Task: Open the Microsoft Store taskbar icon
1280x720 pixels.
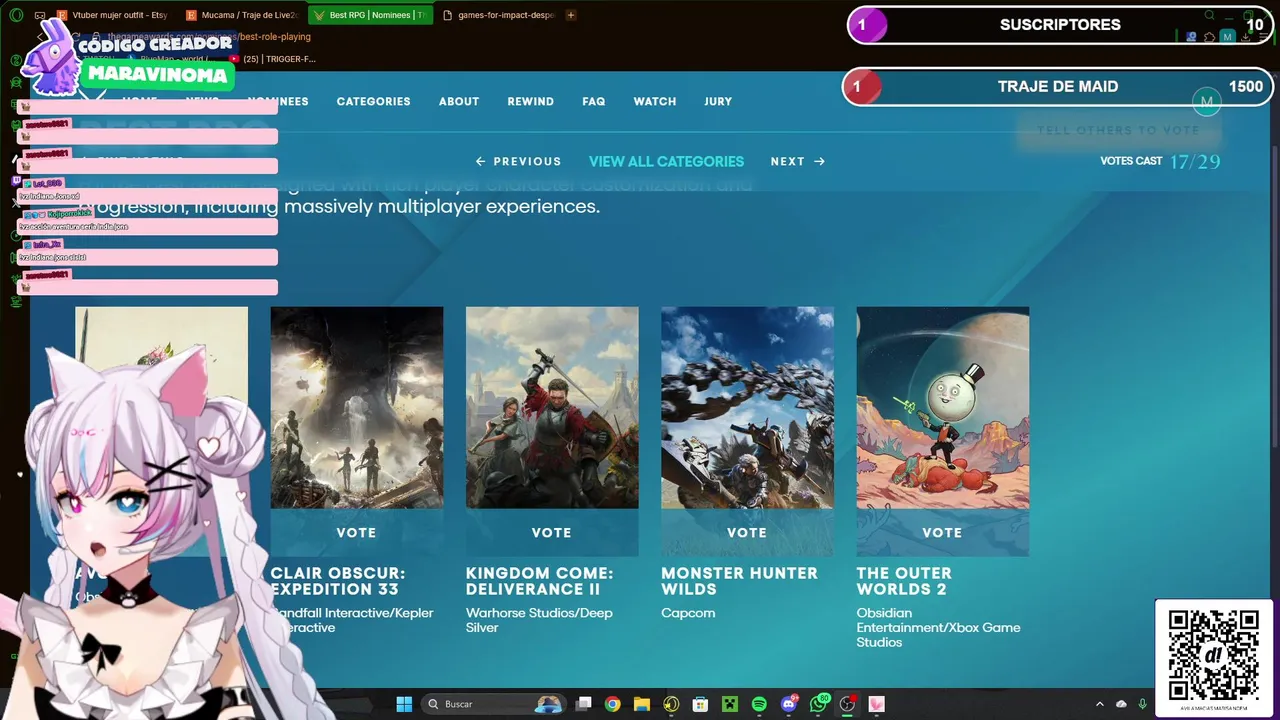Action: click(x=701, y=704)
